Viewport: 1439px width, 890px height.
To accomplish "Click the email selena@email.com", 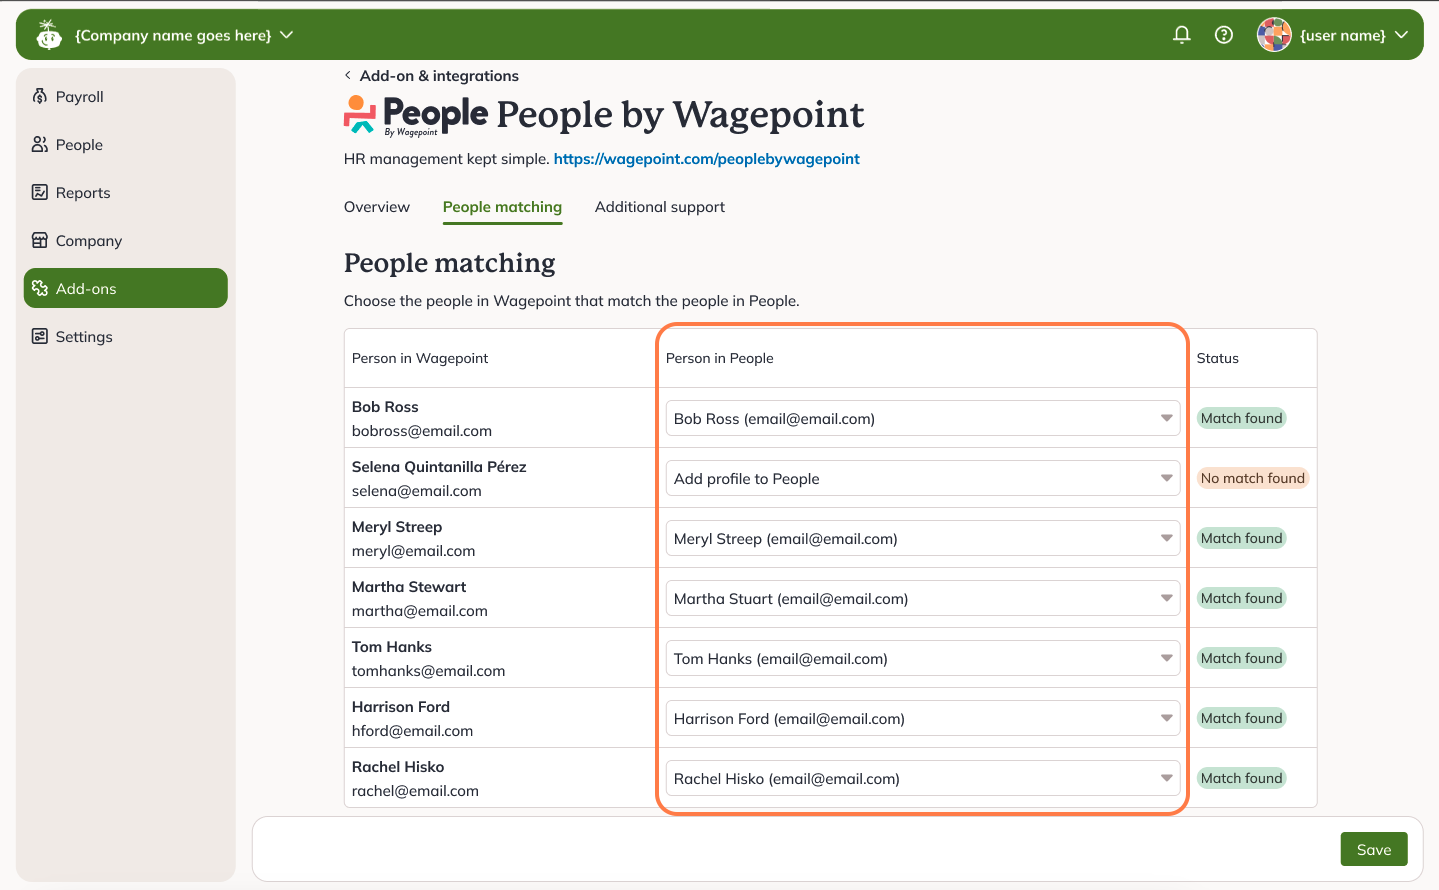I will [417, 491].
